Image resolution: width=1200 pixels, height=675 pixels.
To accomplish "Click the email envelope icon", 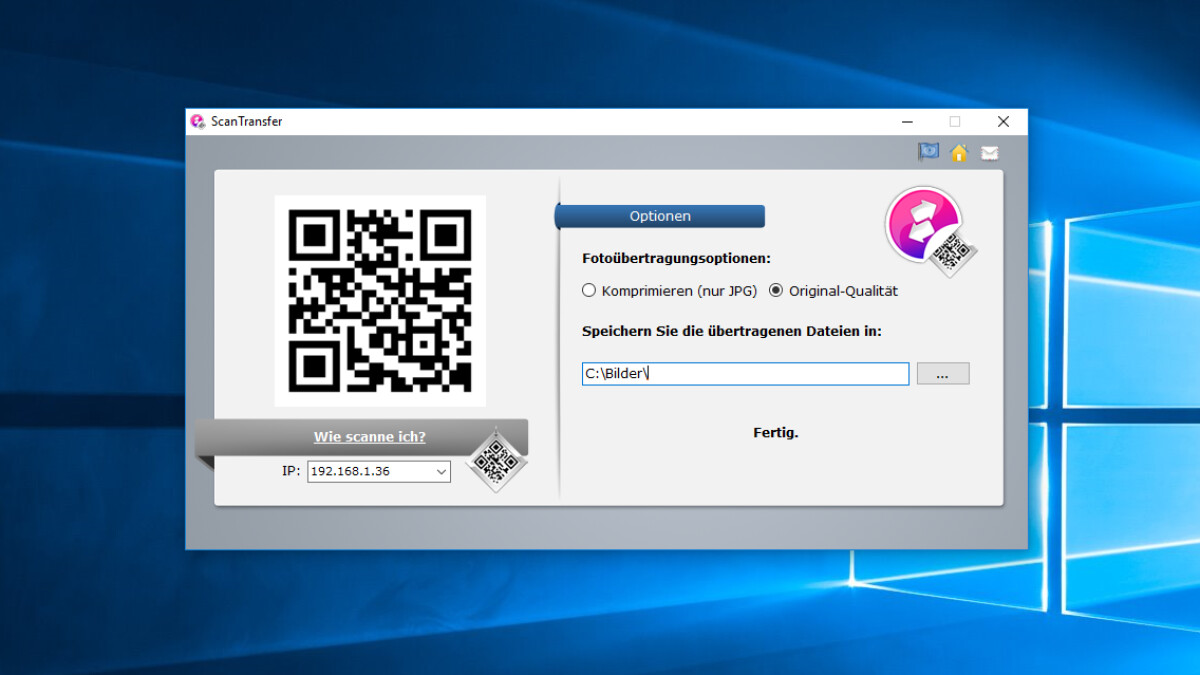I will (990, 152).
